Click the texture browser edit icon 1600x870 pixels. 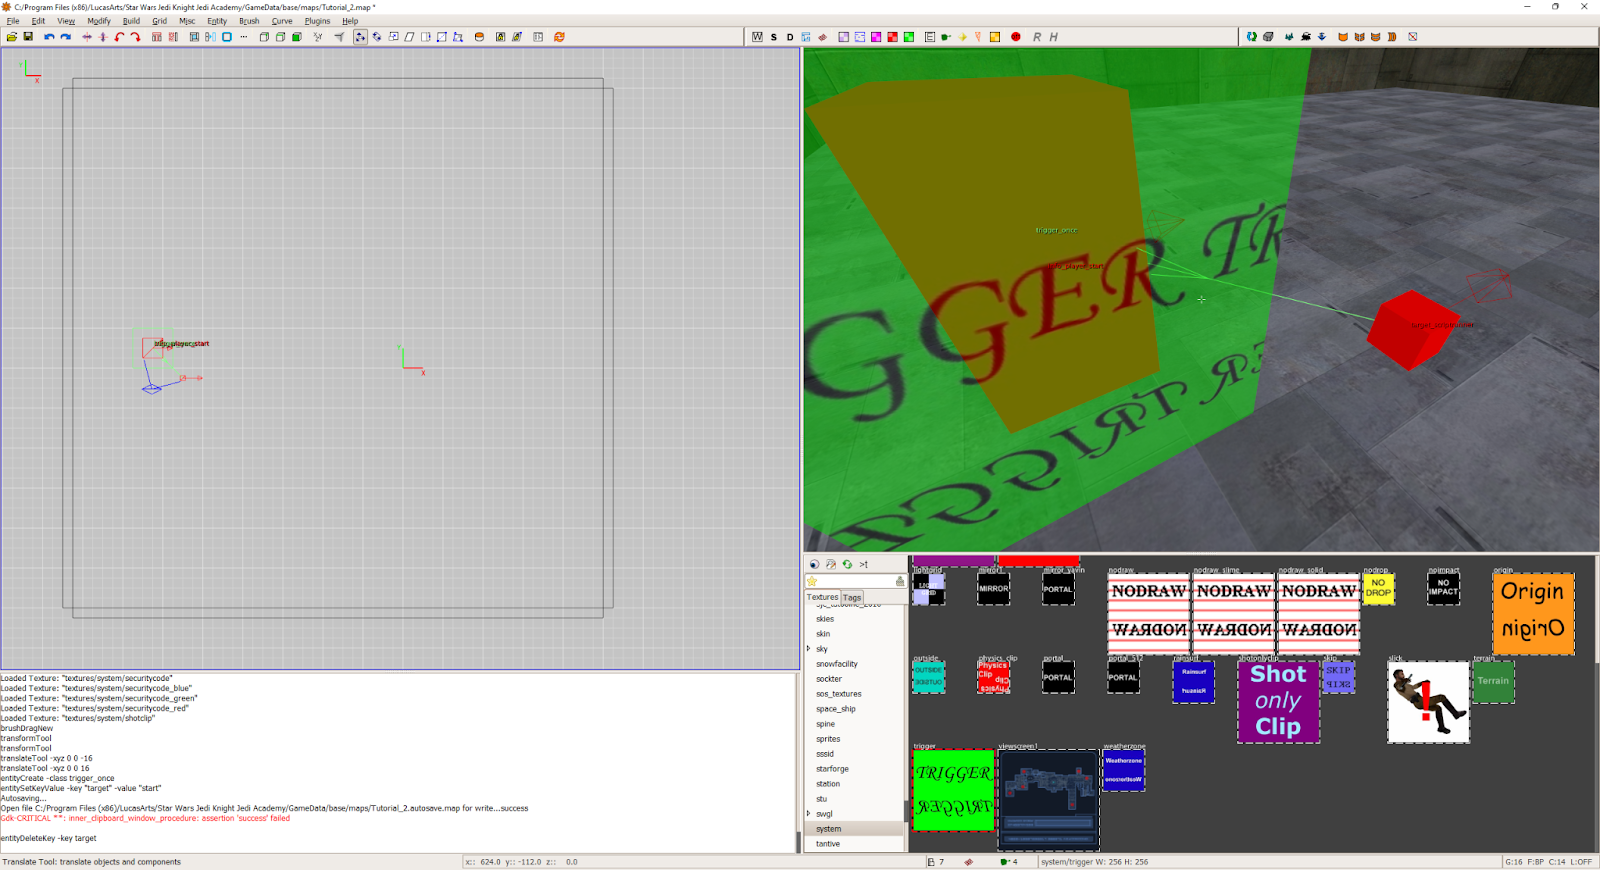pyautogui.click(x=830, y=564)
